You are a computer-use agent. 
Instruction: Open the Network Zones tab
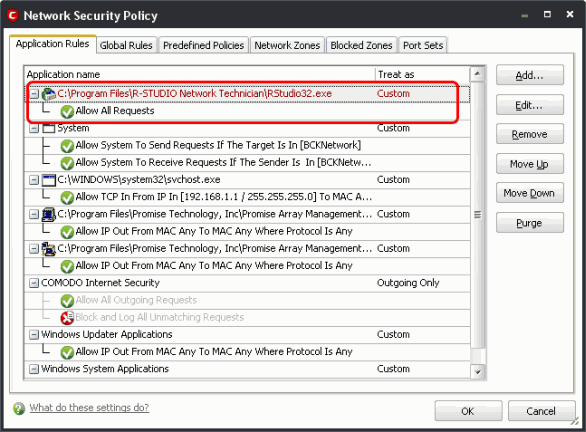point(287,45)
